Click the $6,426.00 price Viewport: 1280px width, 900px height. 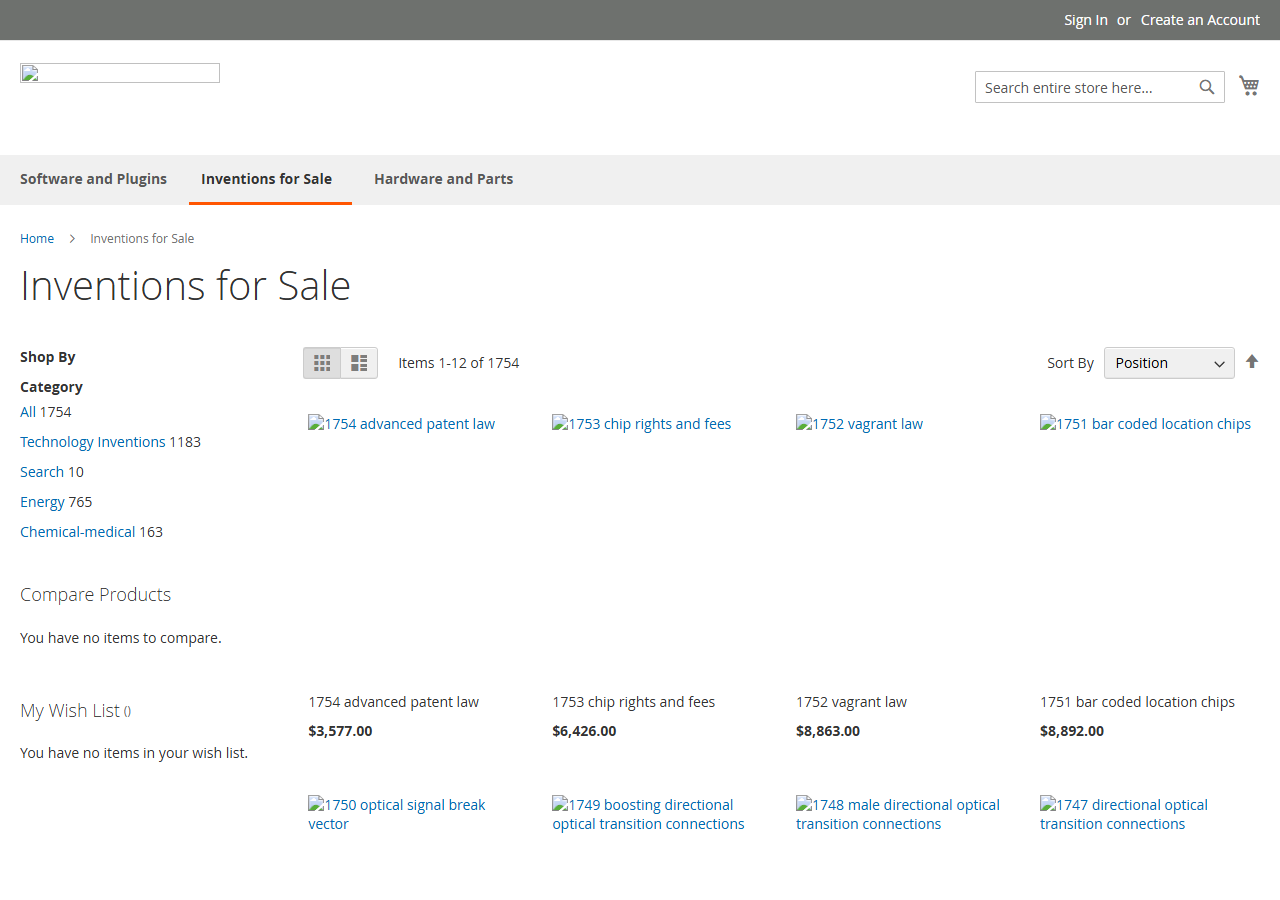(x=584, y=731)
